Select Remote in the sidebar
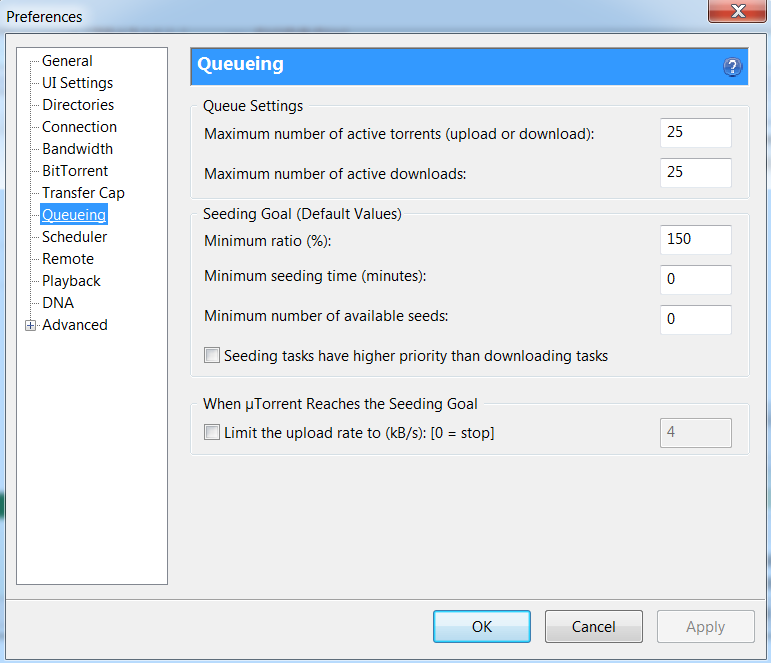Screen dimensions: 771x663 (x=68, y=259)
